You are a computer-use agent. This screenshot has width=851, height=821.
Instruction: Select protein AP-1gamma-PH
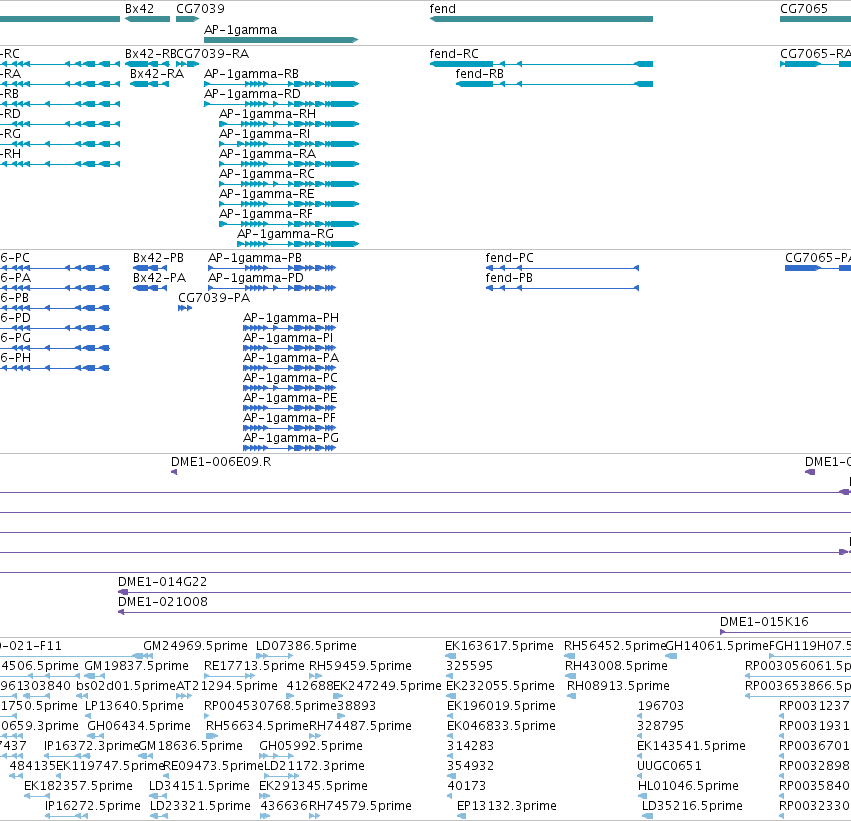point(291,318)
